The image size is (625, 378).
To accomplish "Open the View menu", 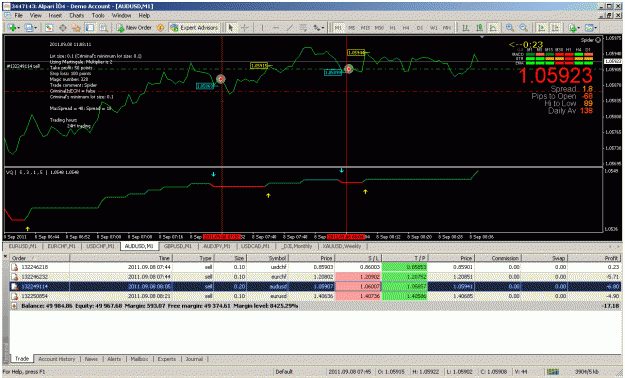I will coord(35,16).
